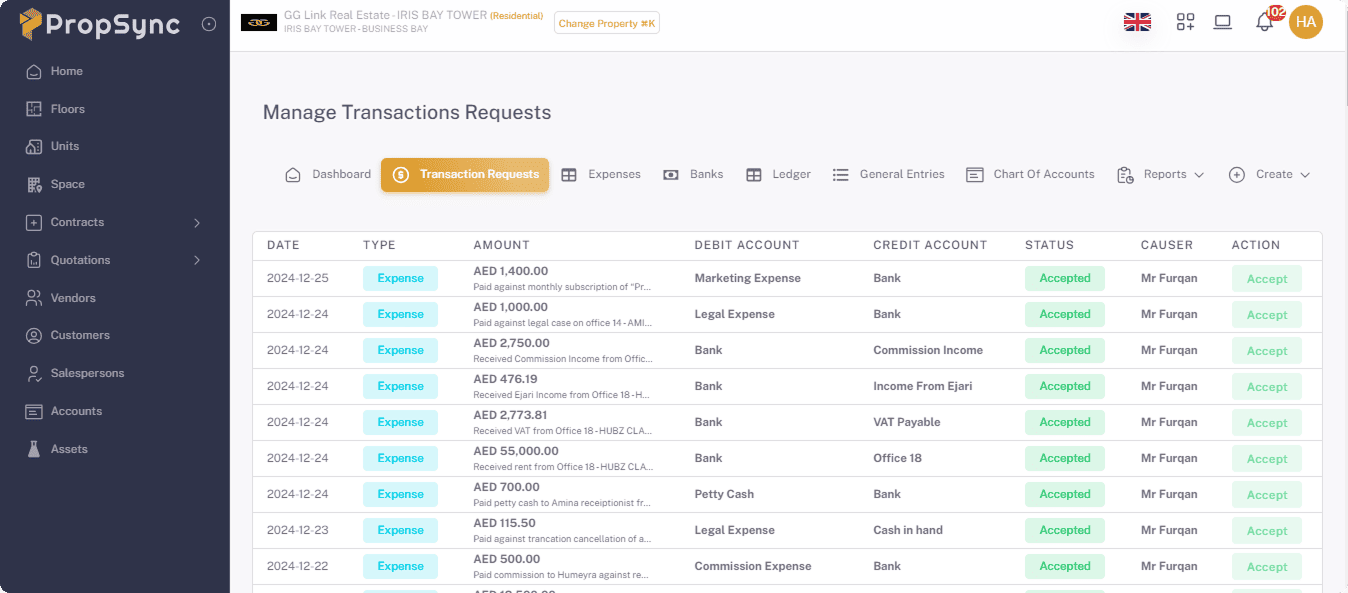Screen dimensions: 1348x593
Task: Click the AMOUNT column header
Action: click(x=501, y=245)
